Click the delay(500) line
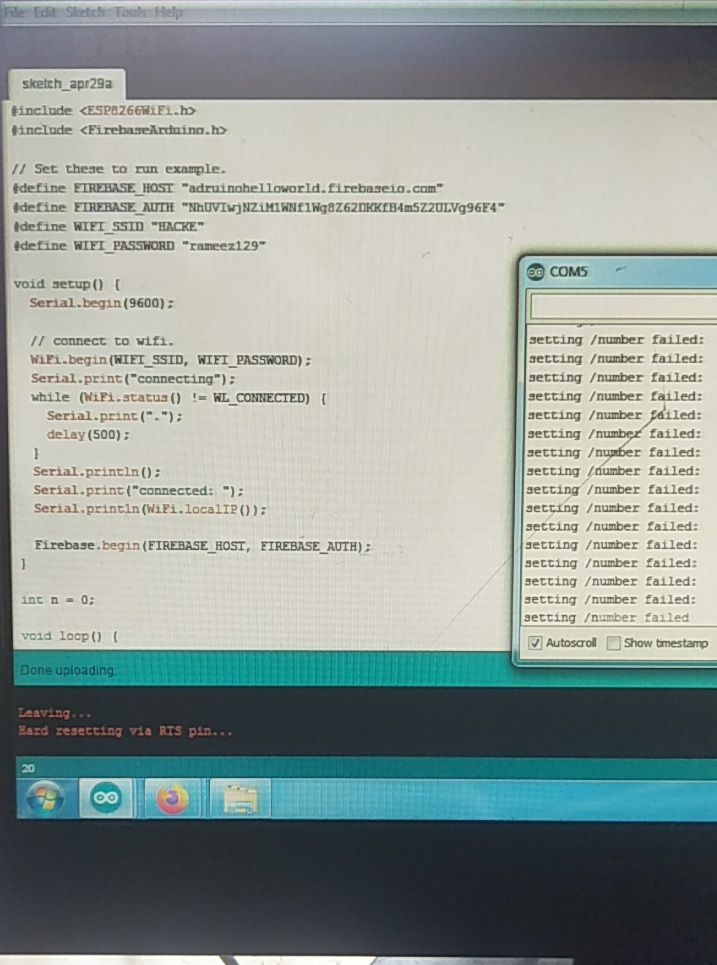 88,434
